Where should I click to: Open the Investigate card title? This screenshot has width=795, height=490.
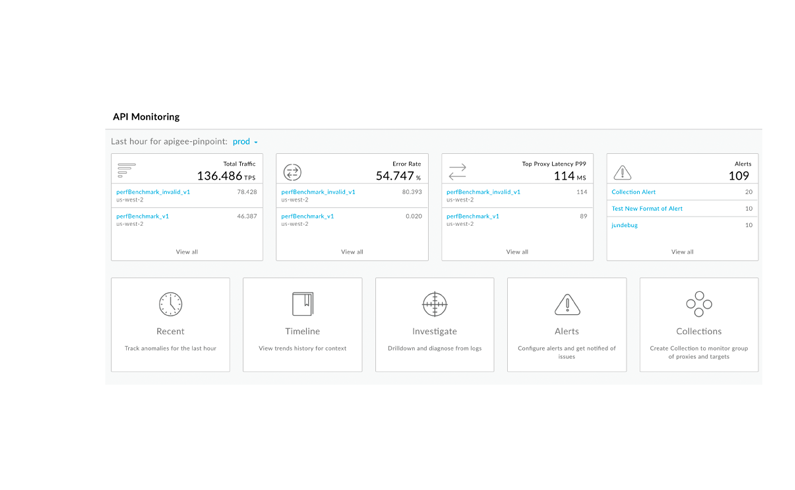[x=435, y=331]
